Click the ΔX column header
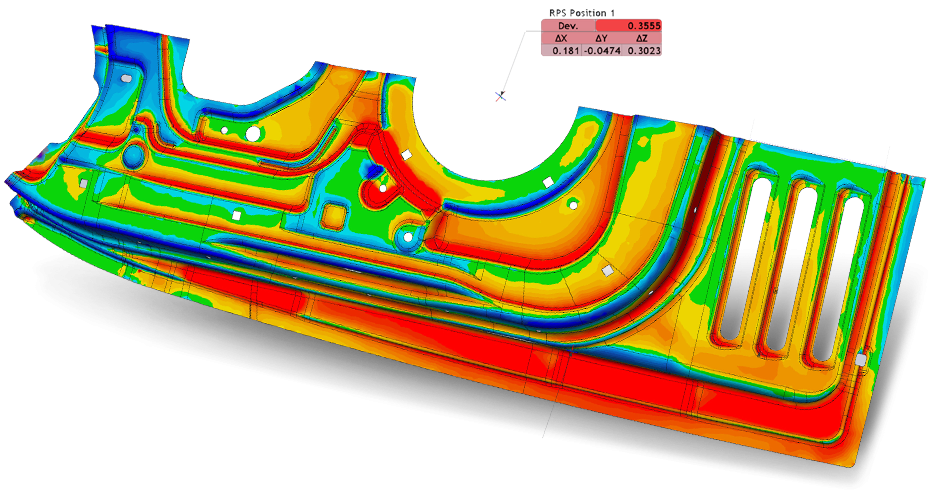Image resolution: width=940 pixels, height=494 pixels. coord(560,37)
